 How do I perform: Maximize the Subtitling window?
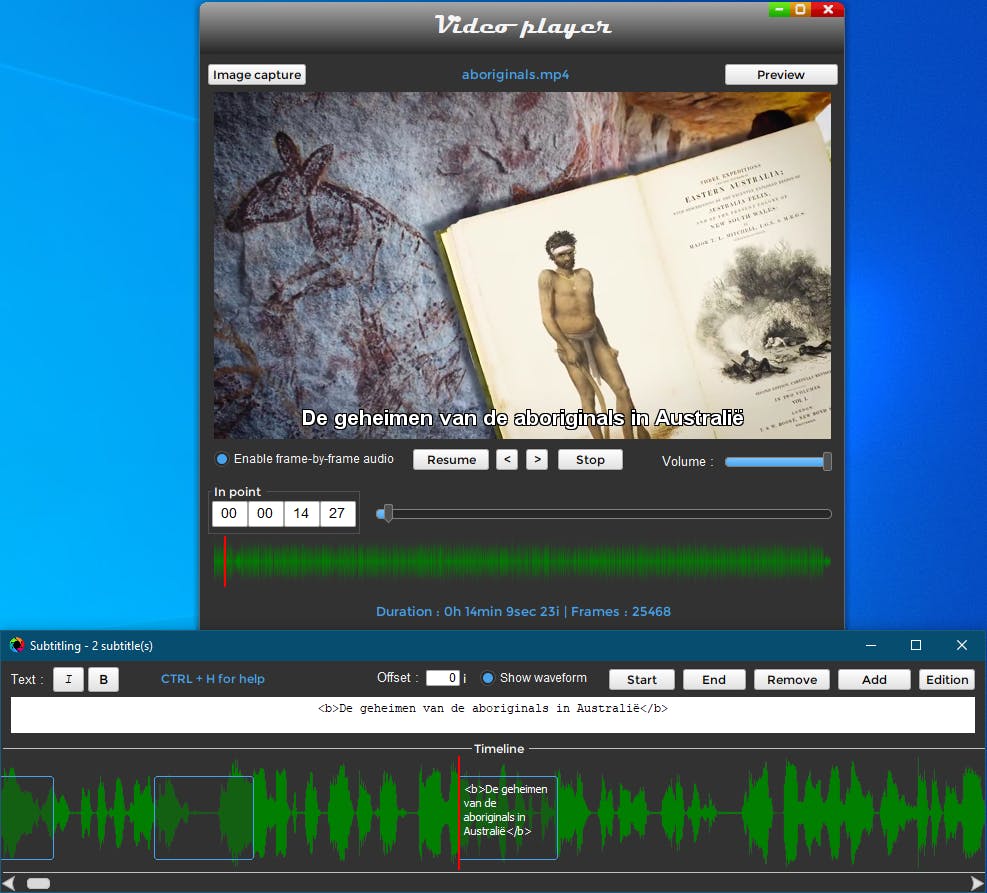click(x=916, y=645)
